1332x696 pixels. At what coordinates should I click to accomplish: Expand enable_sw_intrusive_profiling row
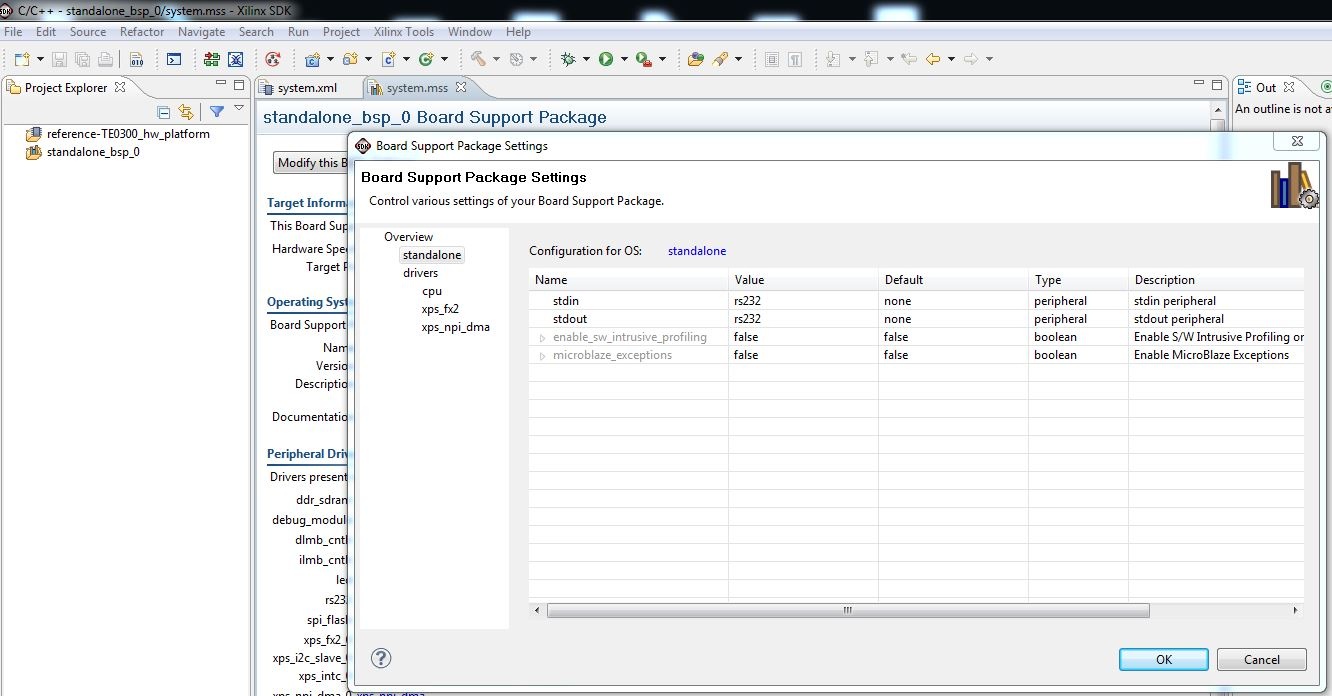tap(542, 338)
